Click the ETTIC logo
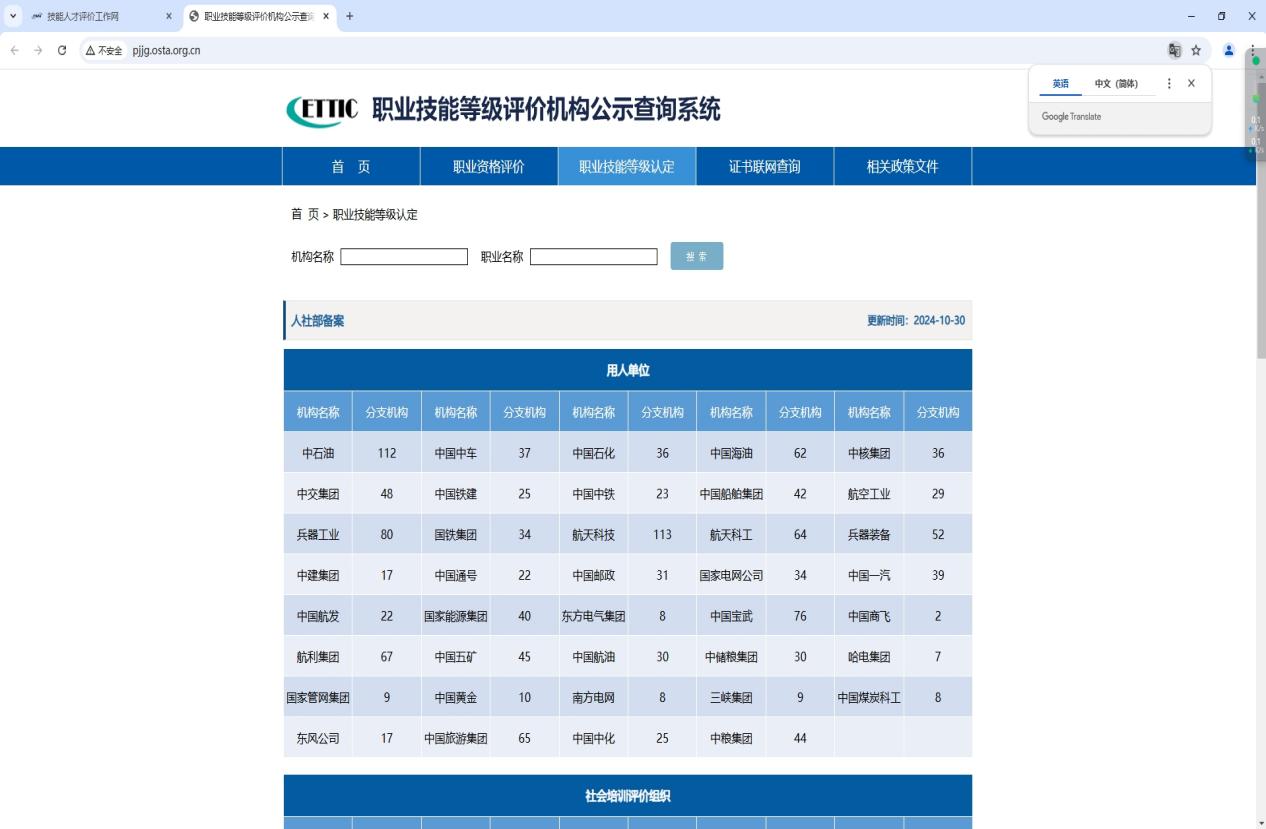Screen dimensions: 1266x829 click(322, 110)
